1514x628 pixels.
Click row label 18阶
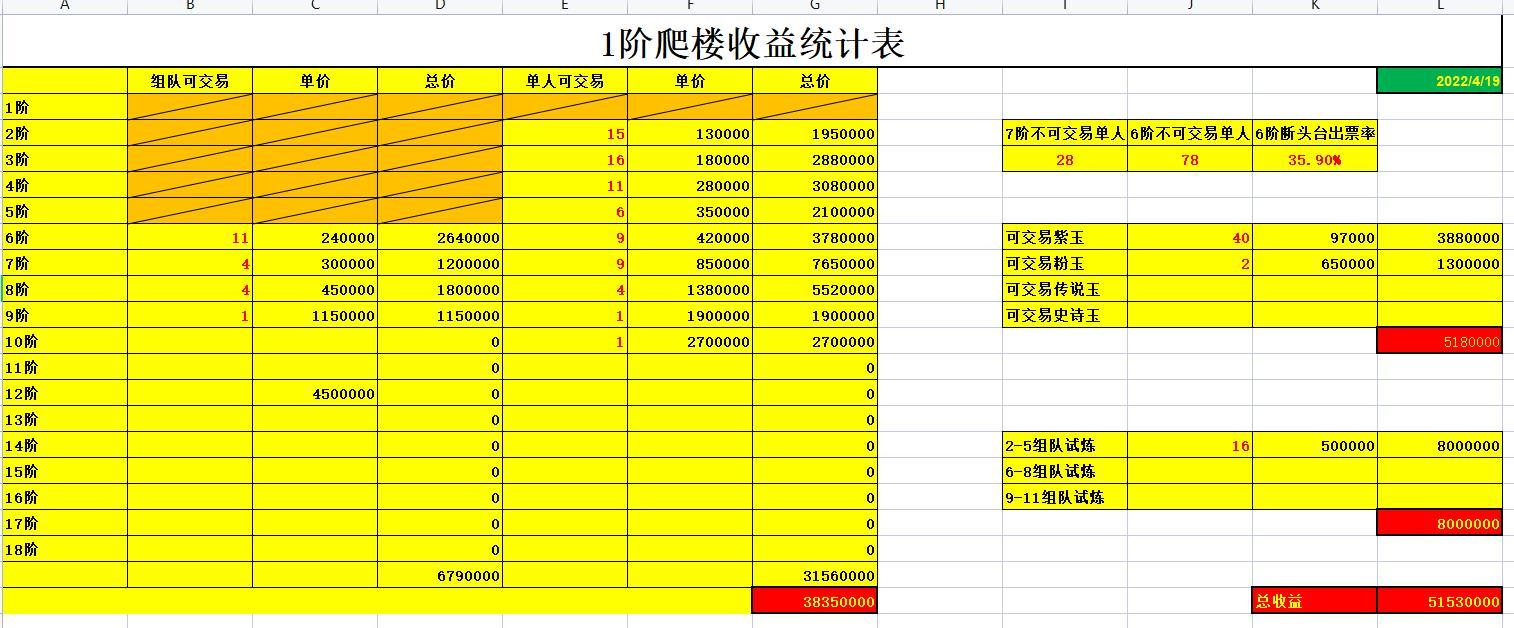click(65, 549)
